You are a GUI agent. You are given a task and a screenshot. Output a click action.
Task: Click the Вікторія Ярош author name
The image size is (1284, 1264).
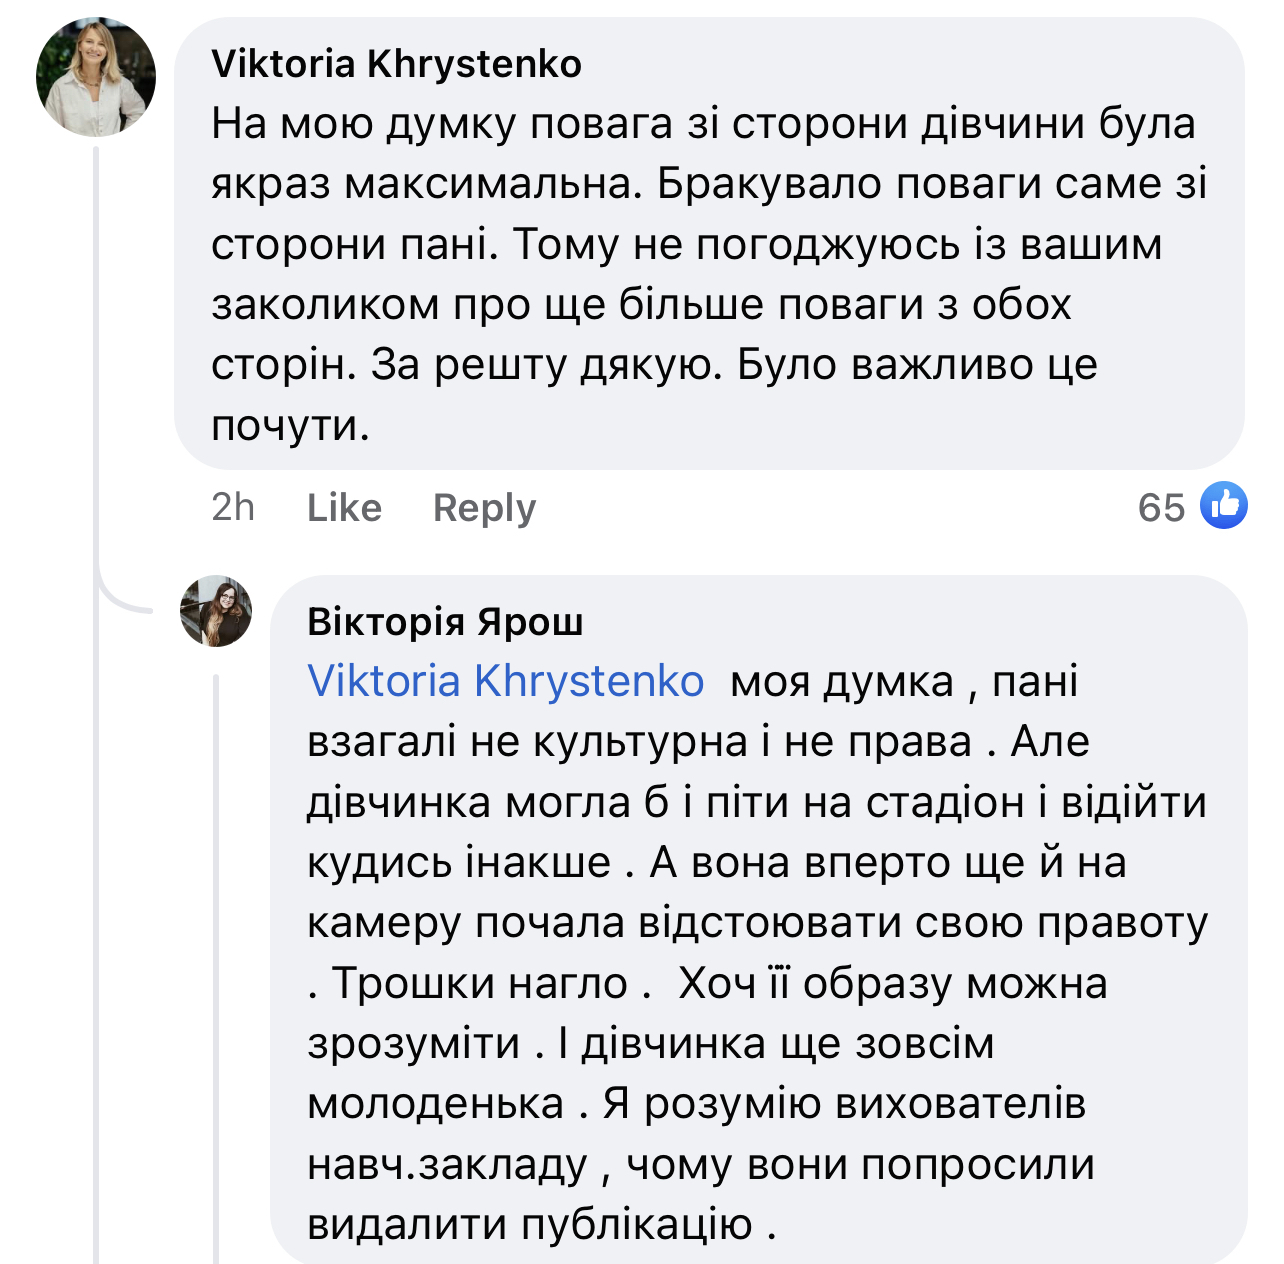click(445, 622)
